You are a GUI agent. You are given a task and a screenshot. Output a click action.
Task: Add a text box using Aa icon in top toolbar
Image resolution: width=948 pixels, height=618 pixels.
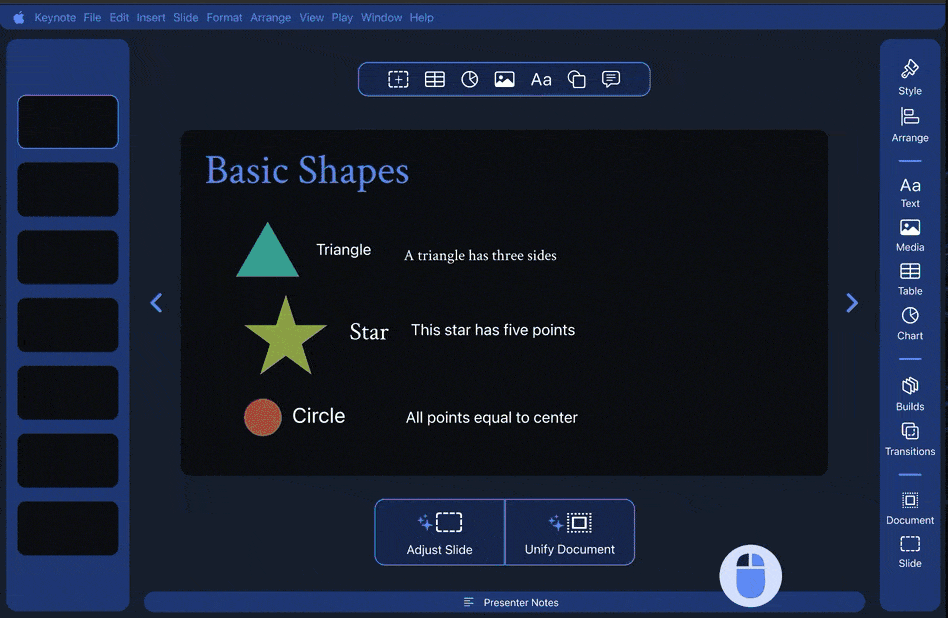(x=541, y=80)
